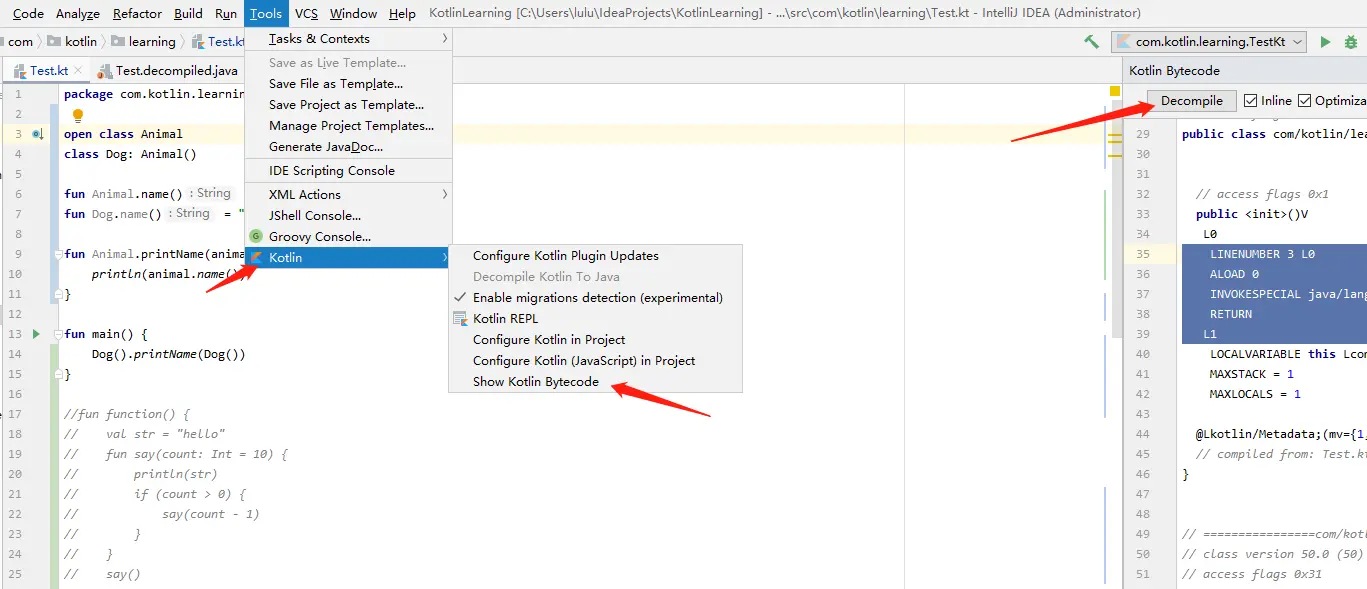
Task: Open the com.kotlin.learning.TestKt run configuration dropdown
Action: (1209, 42)
